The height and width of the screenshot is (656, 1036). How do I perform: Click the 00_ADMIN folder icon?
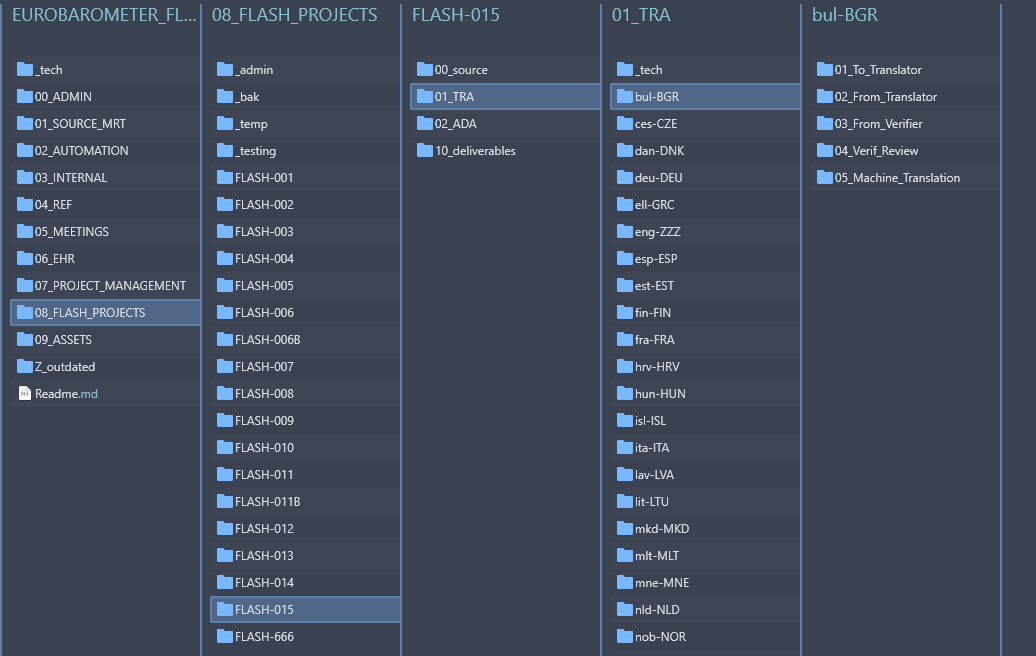(24, 96)
